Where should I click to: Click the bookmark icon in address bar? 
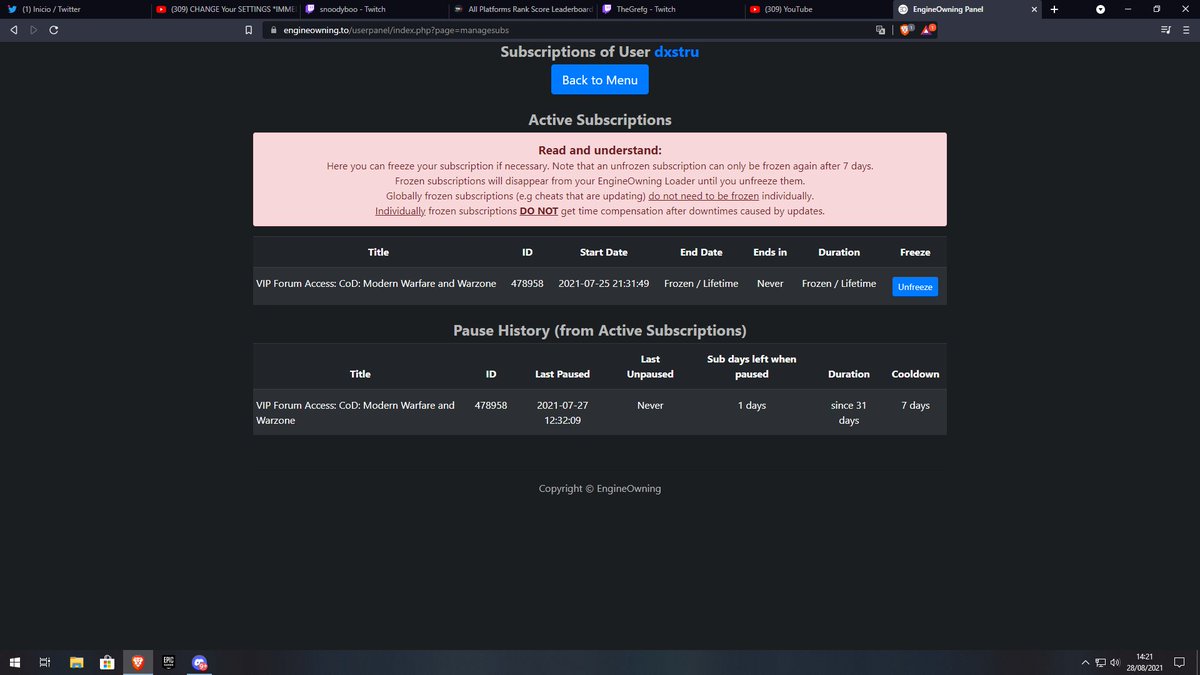pos(249,30)
